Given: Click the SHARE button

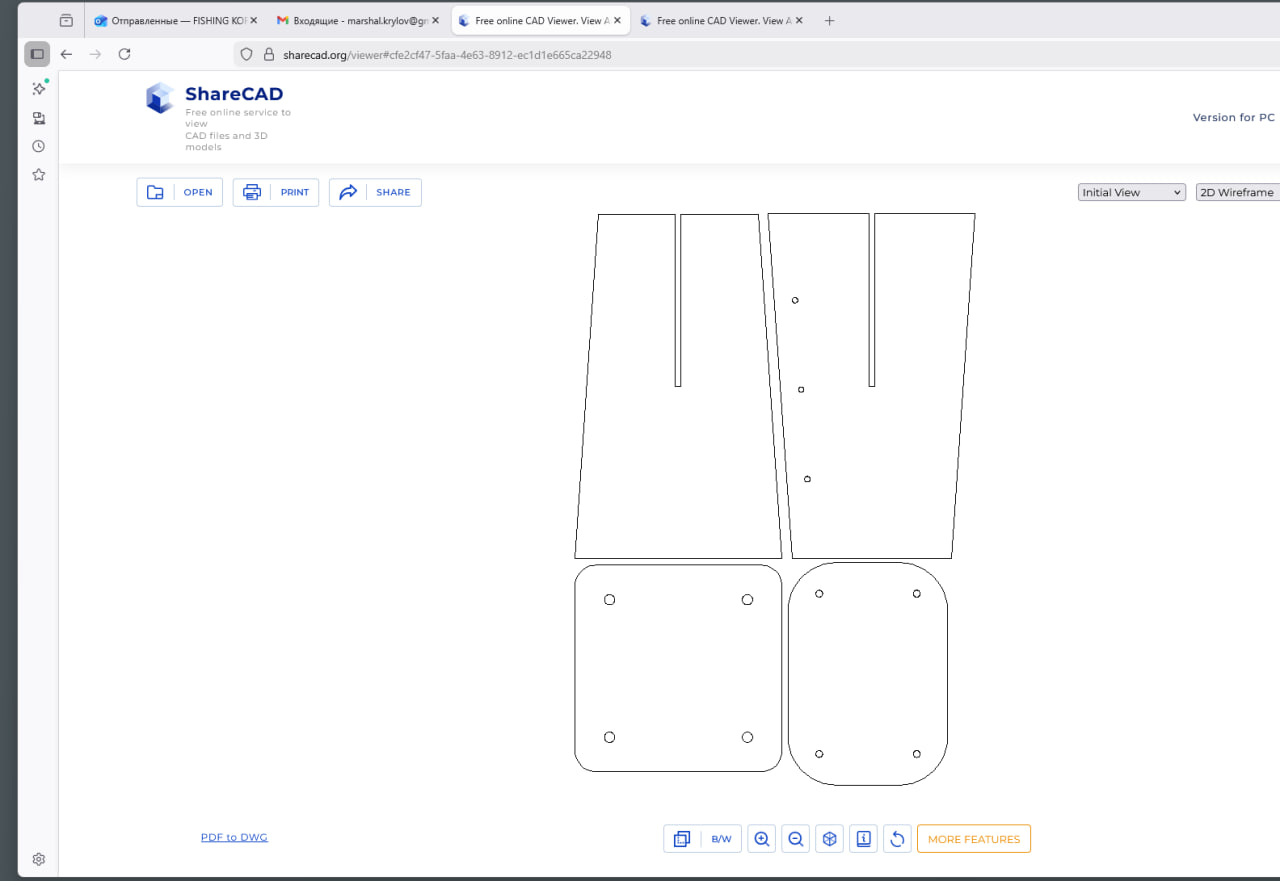Looking at the screenshot, I should coord(375,192).
